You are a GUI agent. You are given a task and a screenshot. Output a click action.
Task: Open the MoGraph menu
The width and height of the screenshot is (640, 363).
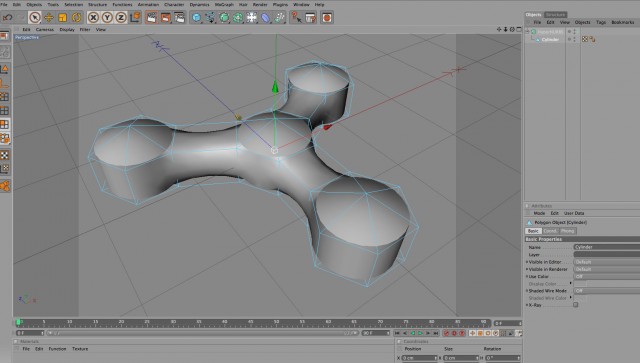224,4
